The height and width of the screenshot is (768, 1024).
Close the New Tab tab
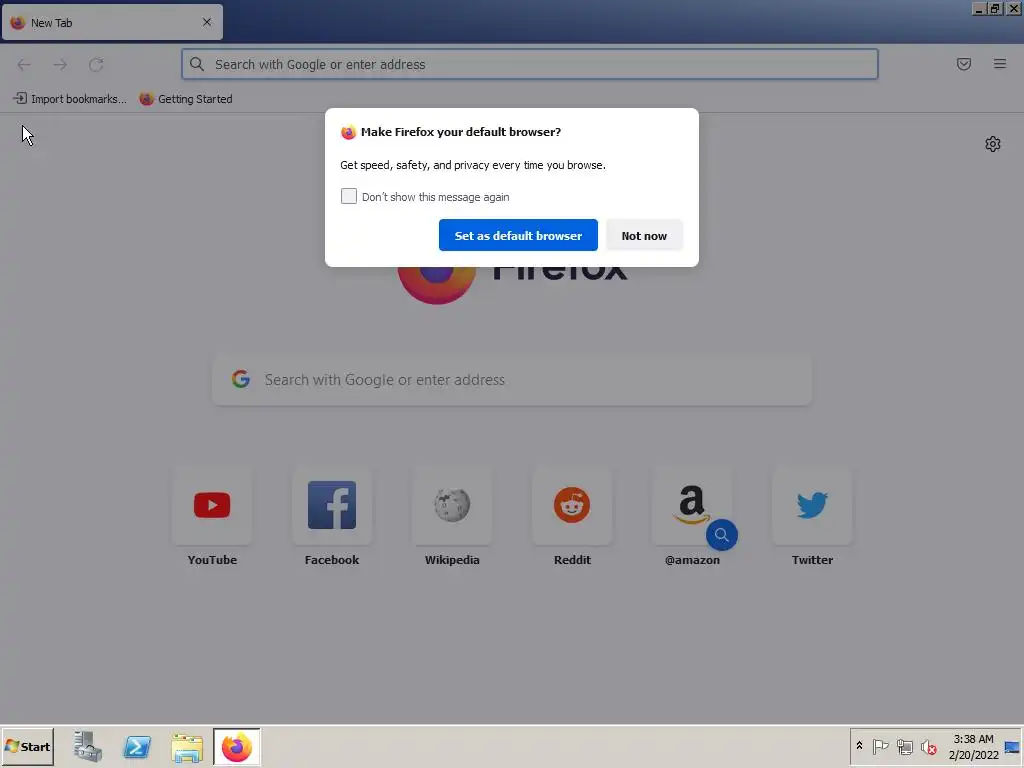(x=207, y=22)
